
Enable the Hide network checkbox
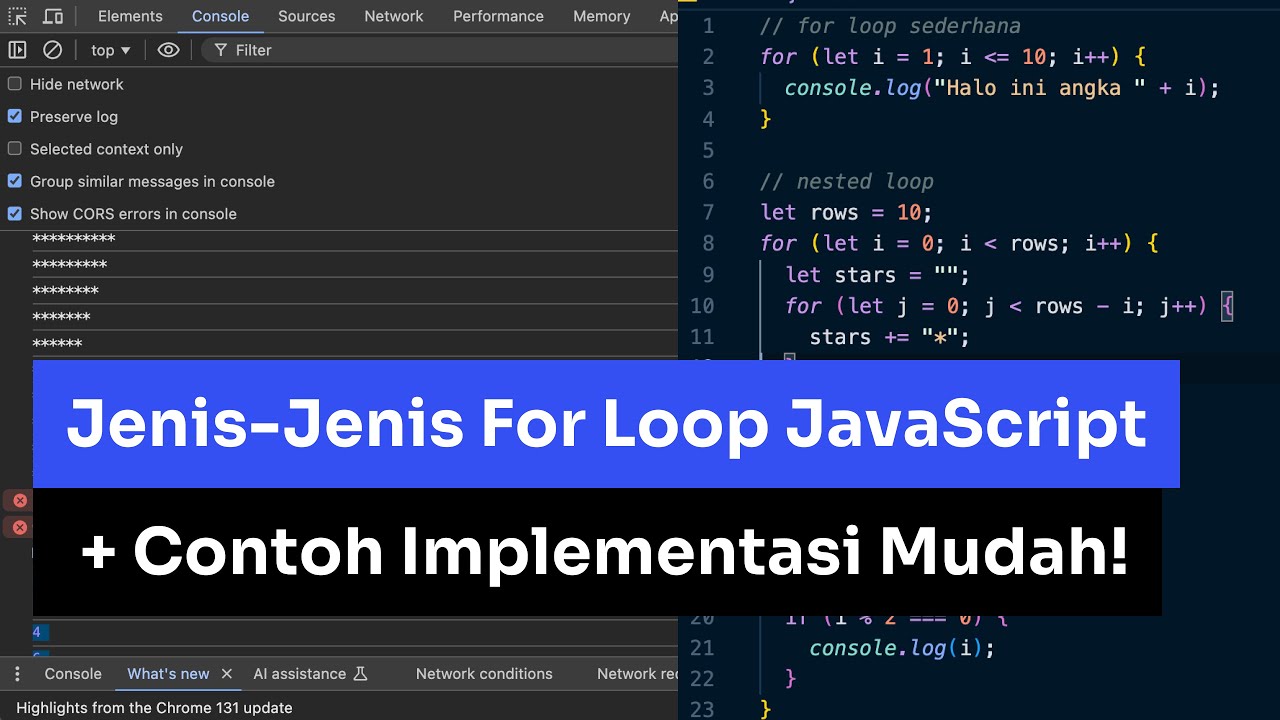(x=15, y=84)
